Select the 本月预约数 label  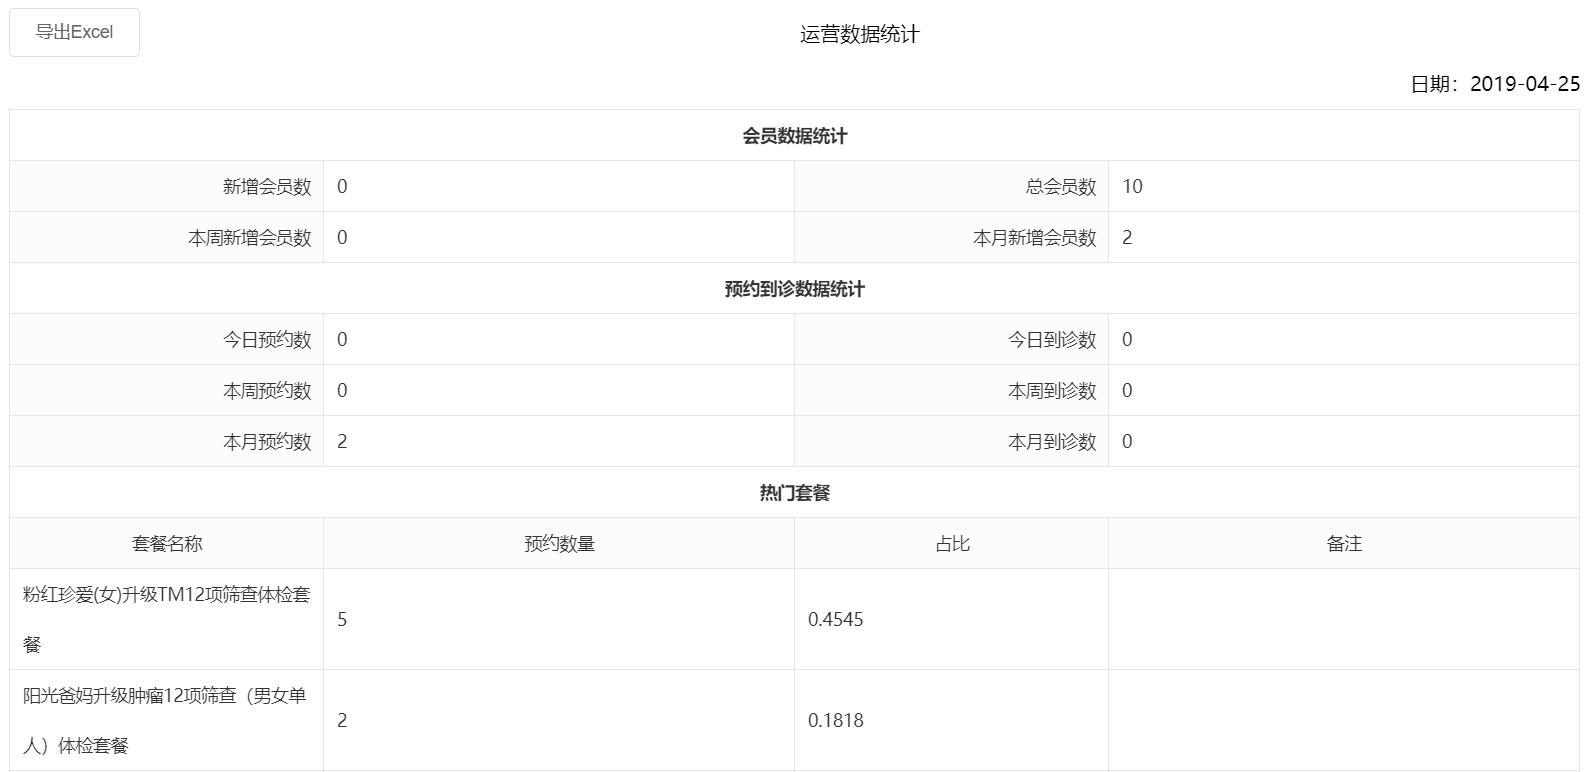click(267, 442)
